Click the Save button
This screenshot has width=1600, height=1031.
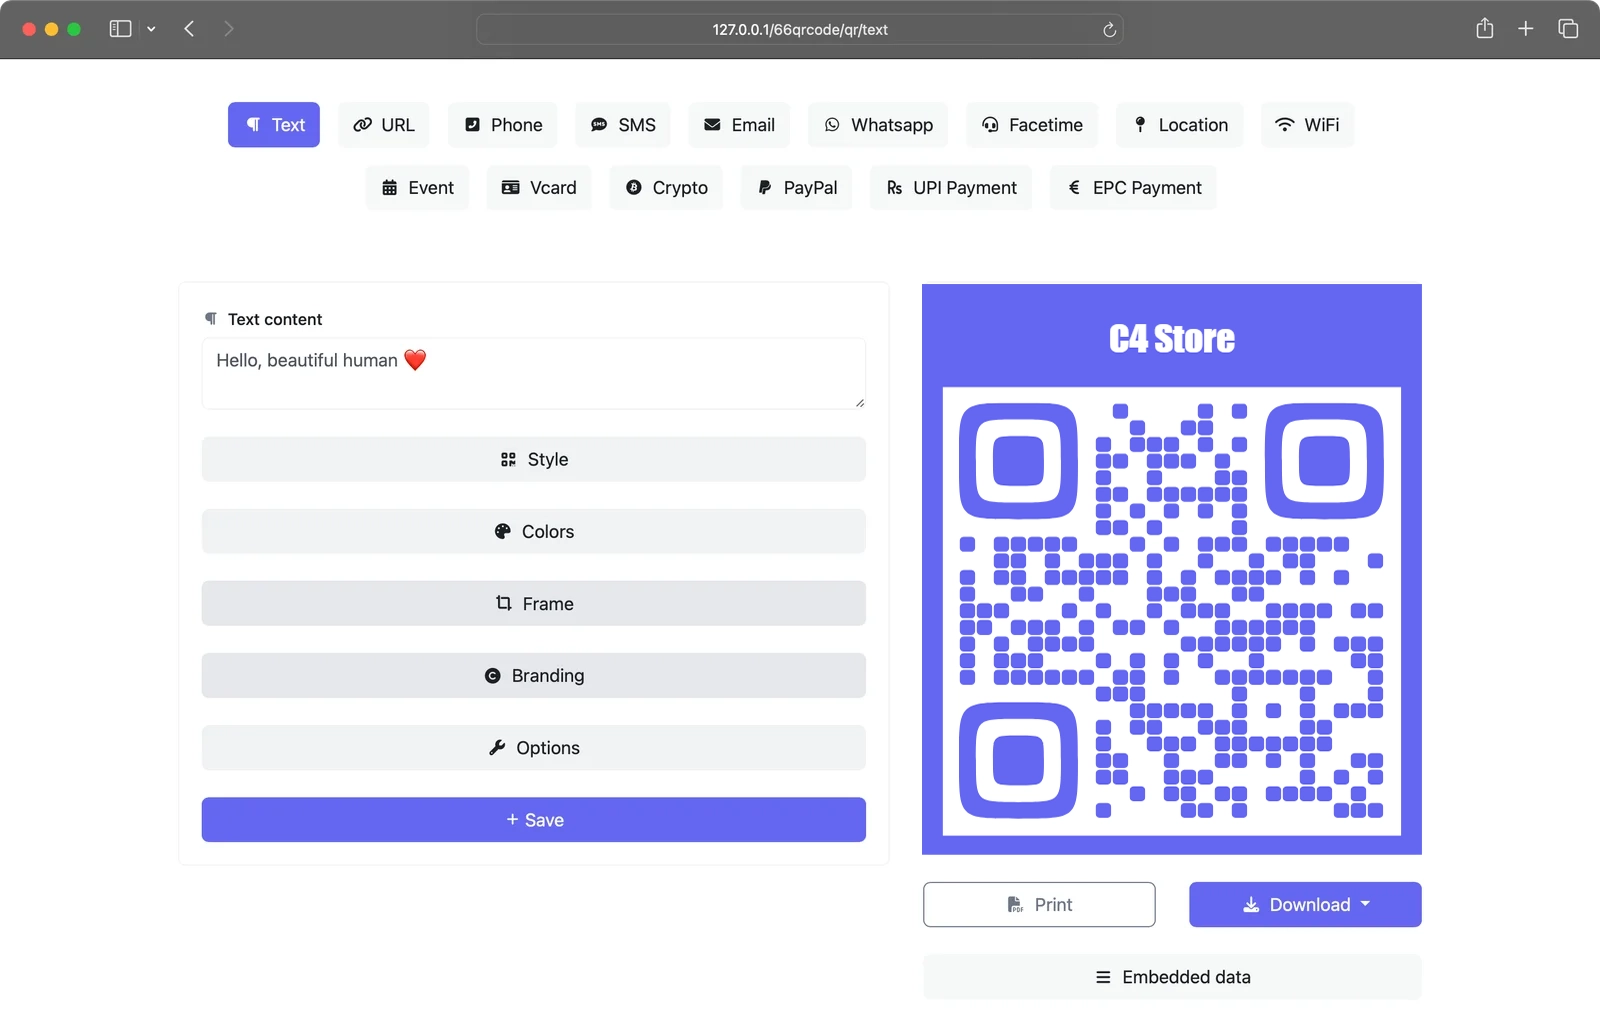534,819
